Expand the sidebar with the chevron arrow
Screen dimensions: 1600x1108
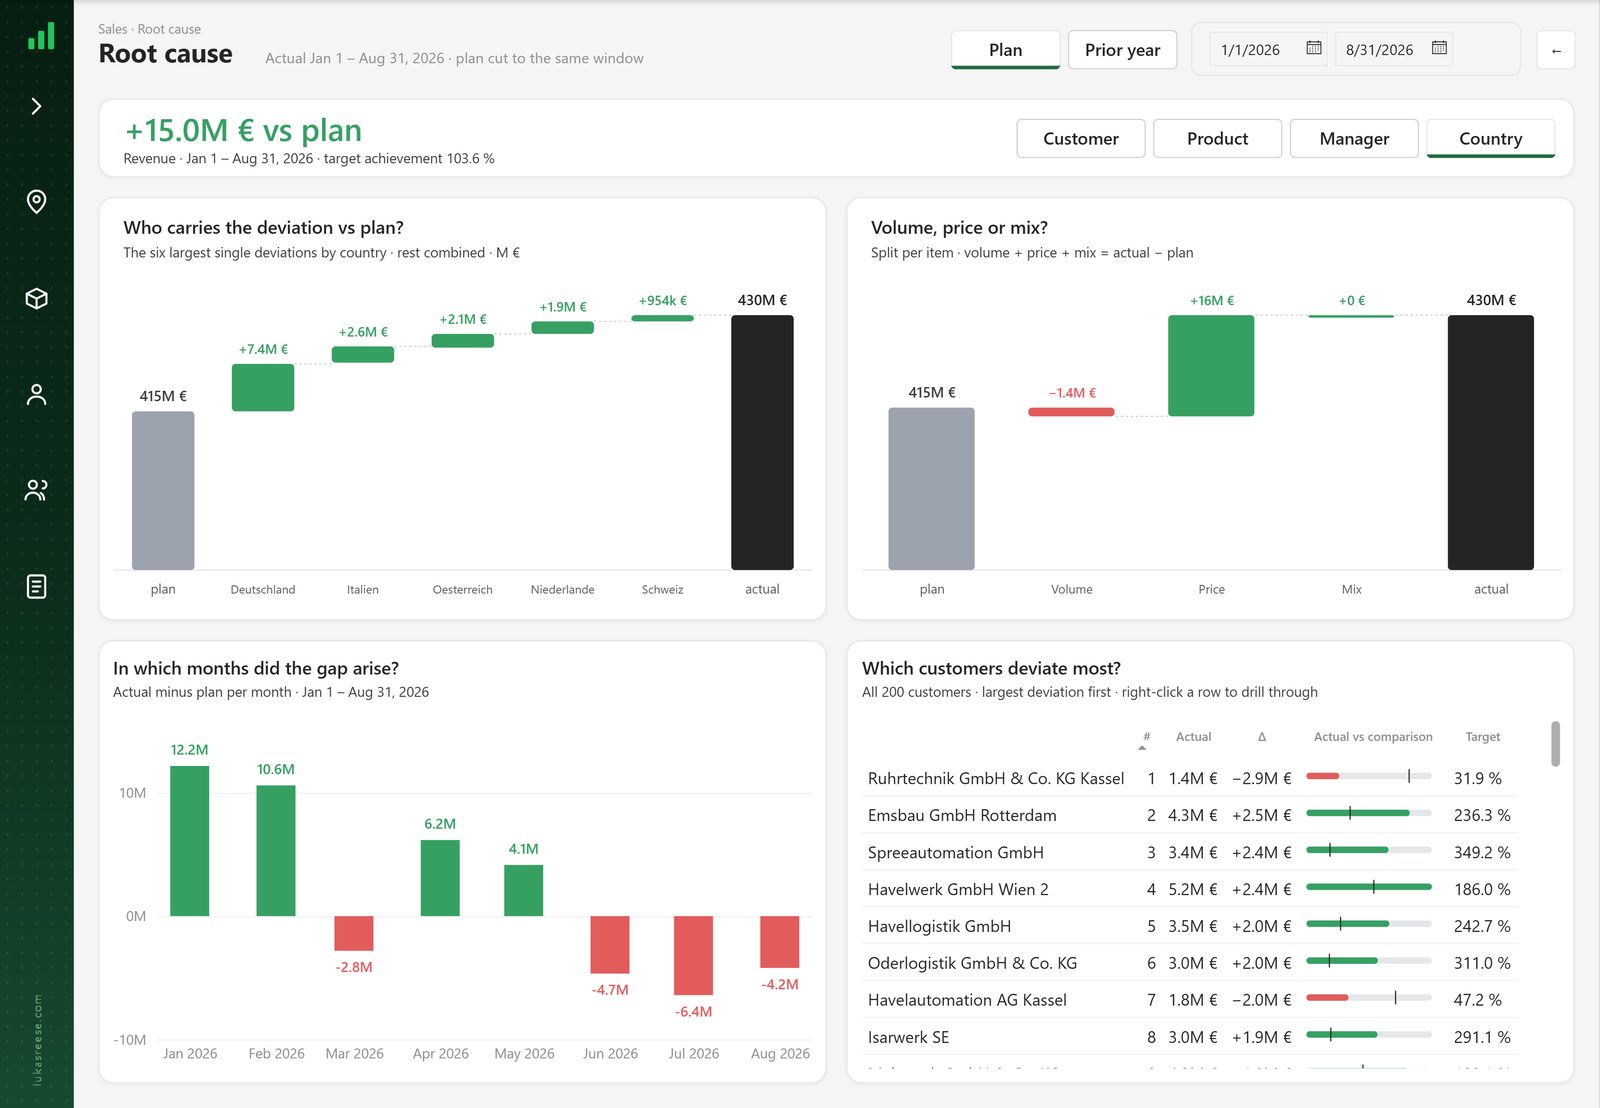click(x=36, y=106)
